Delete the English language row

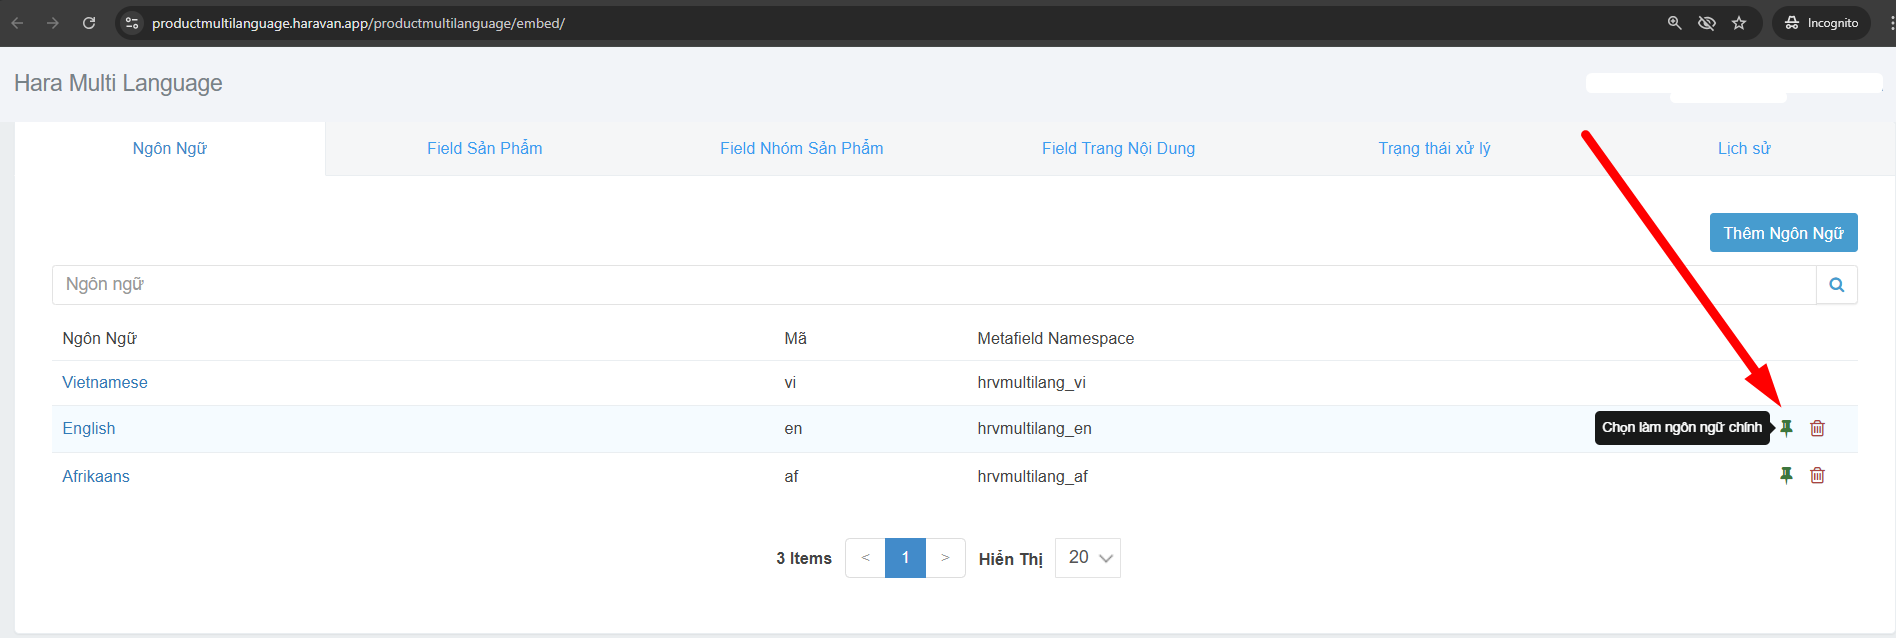pyautogui.click(x=1817, y=428)
